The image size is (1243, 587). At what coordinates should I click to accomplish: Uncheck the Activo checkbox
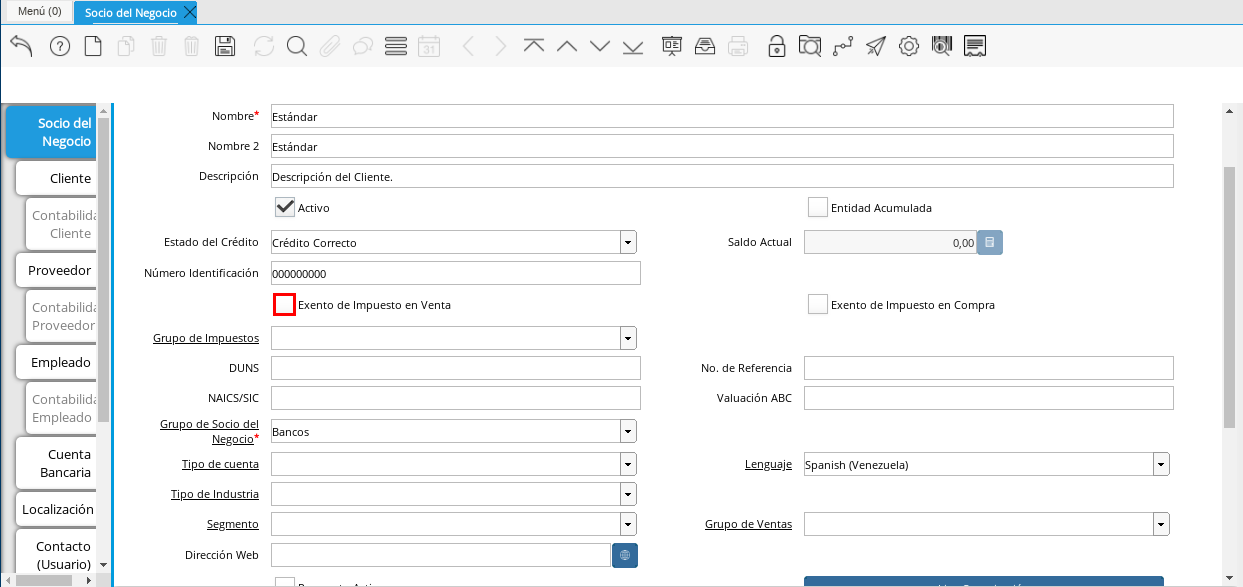285,207
